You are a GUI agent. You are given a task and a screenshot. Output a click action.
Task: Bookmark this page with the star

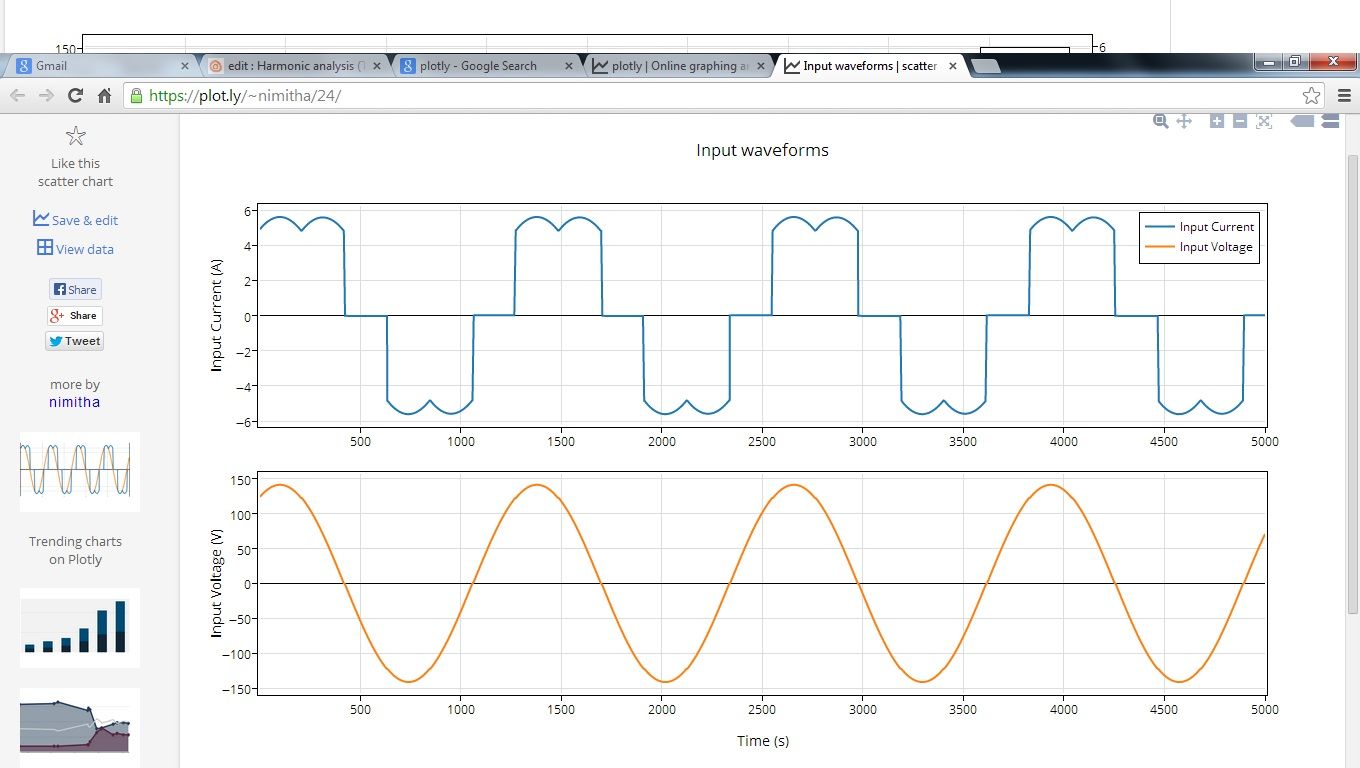pos(1312,96)
